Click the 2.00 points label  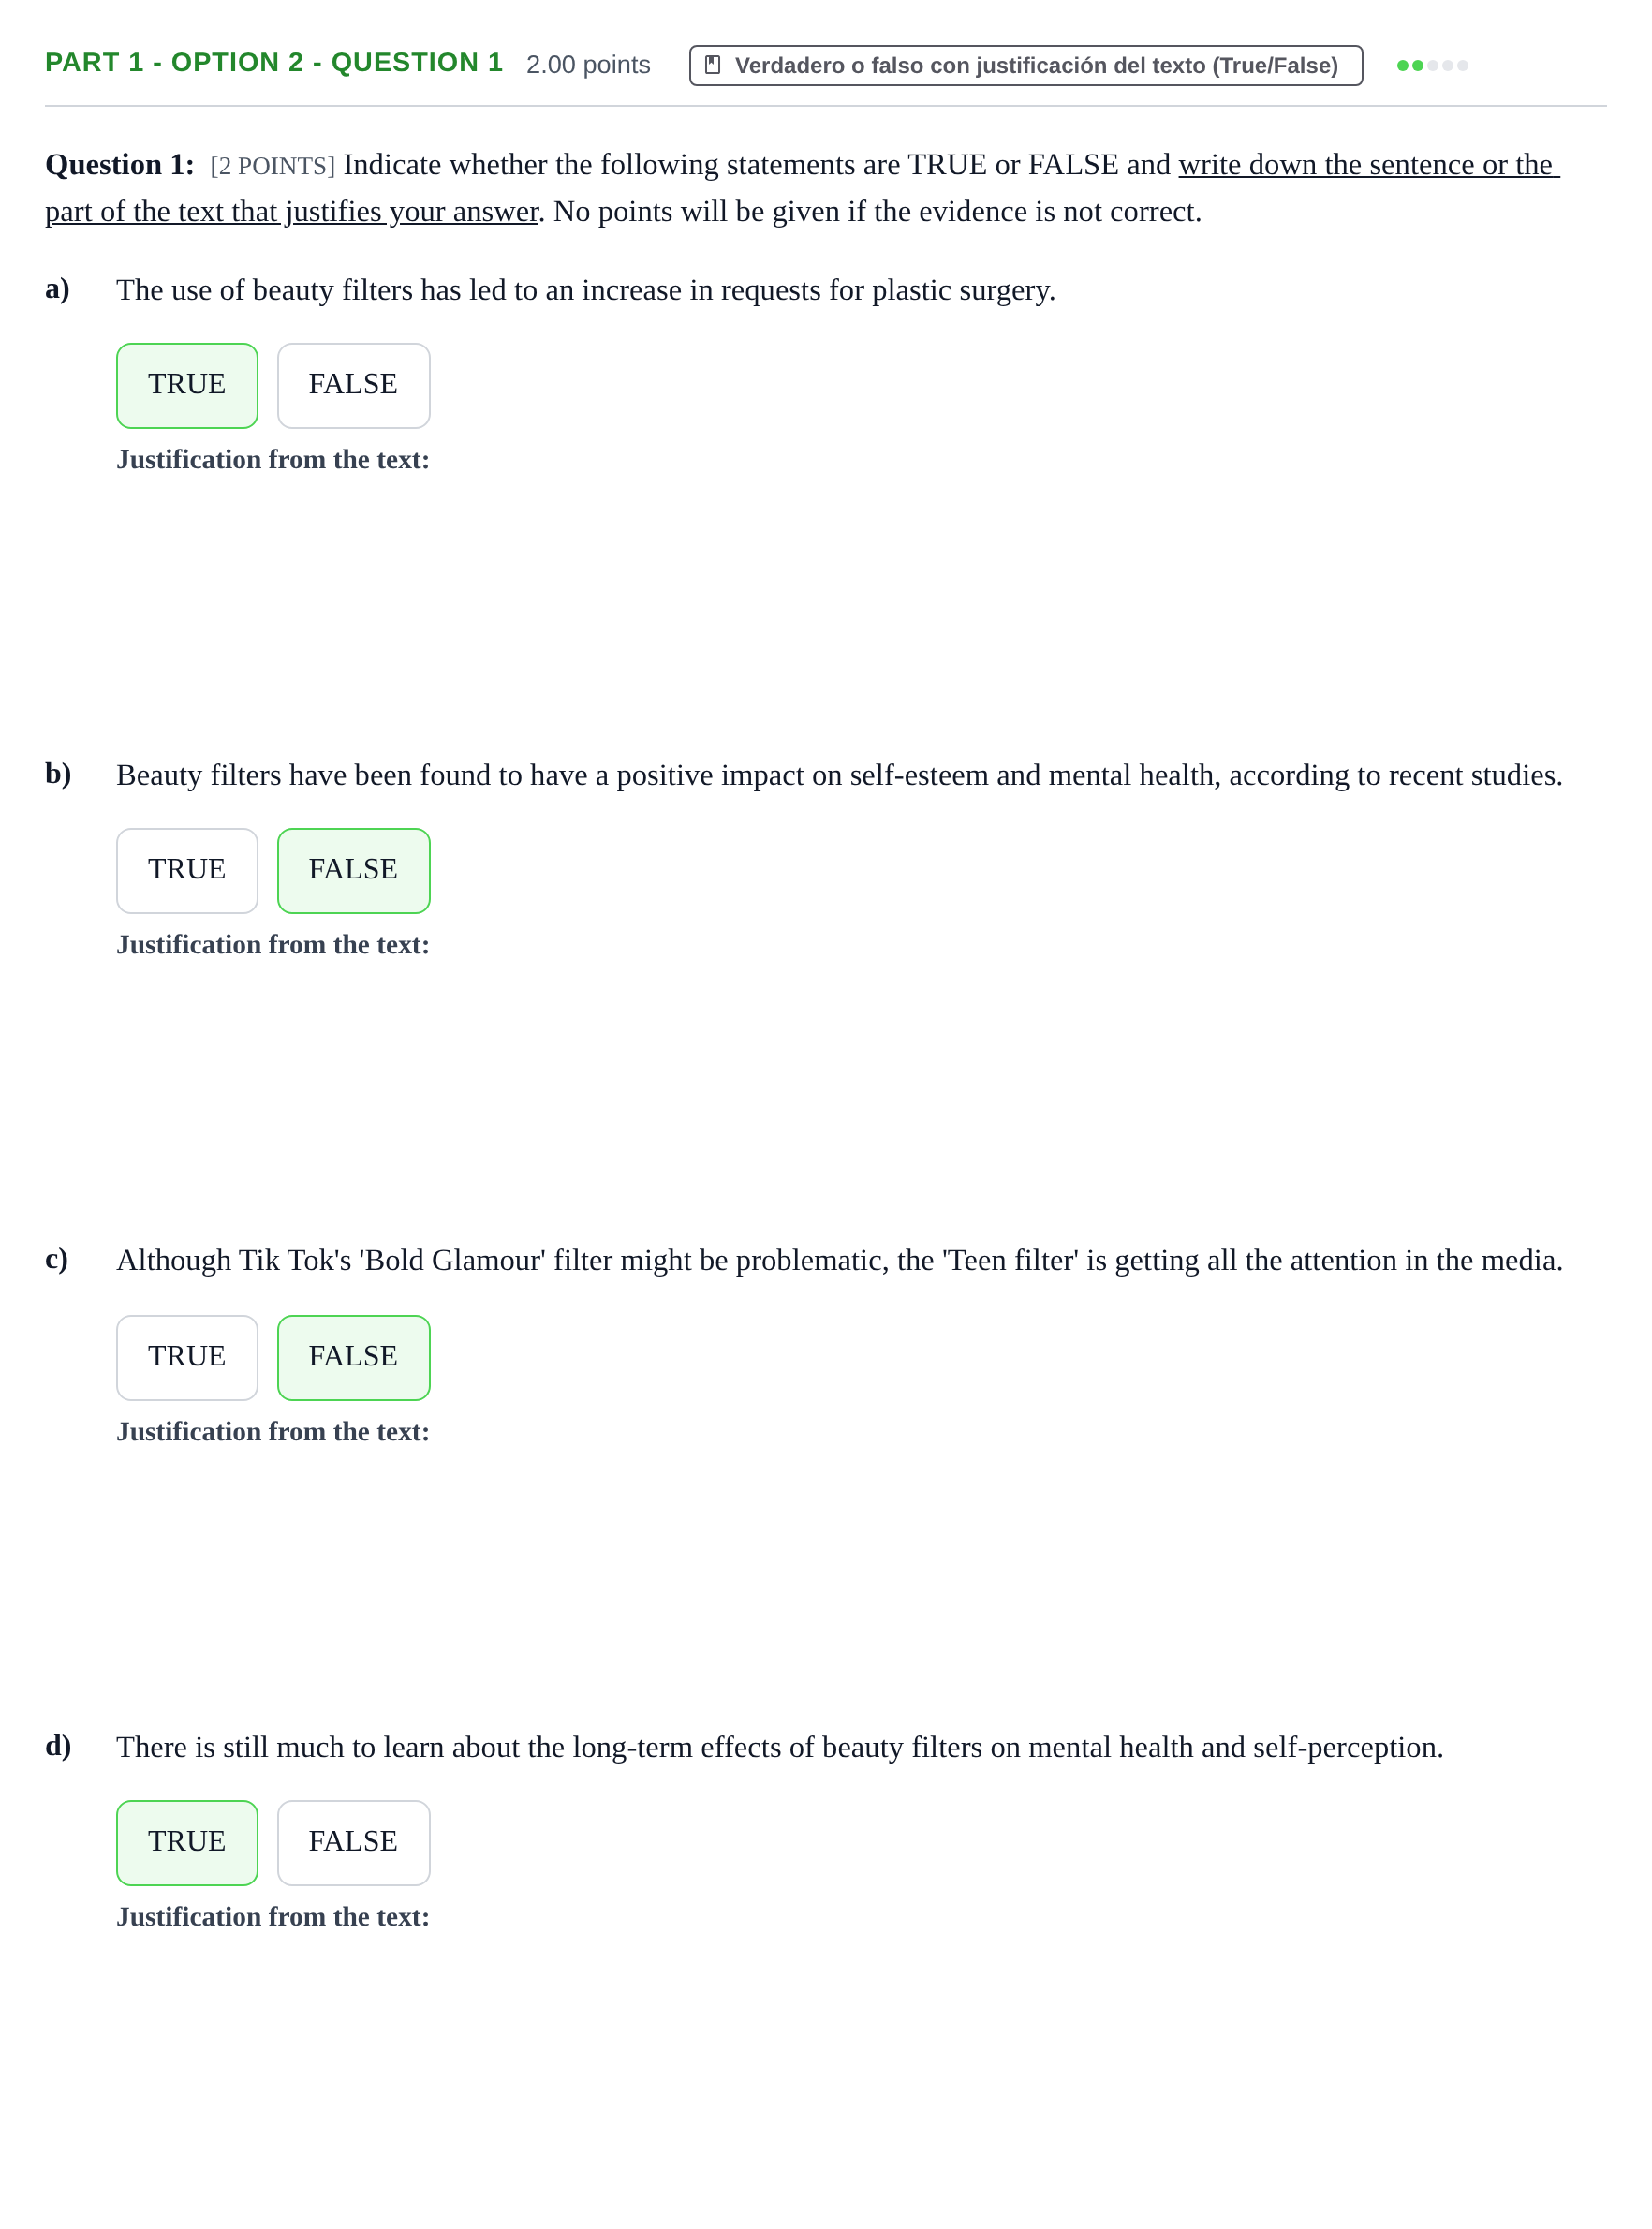pyautogui.click(x=588, y=65)
